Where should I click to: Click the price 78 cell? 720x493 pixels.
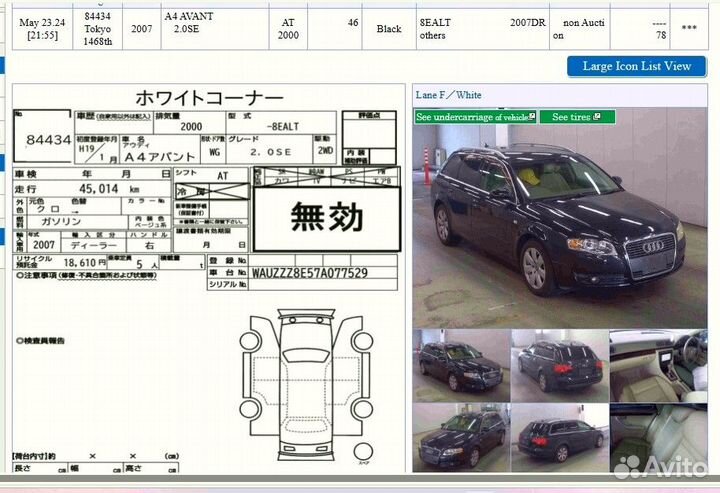[x=640, y=28]
